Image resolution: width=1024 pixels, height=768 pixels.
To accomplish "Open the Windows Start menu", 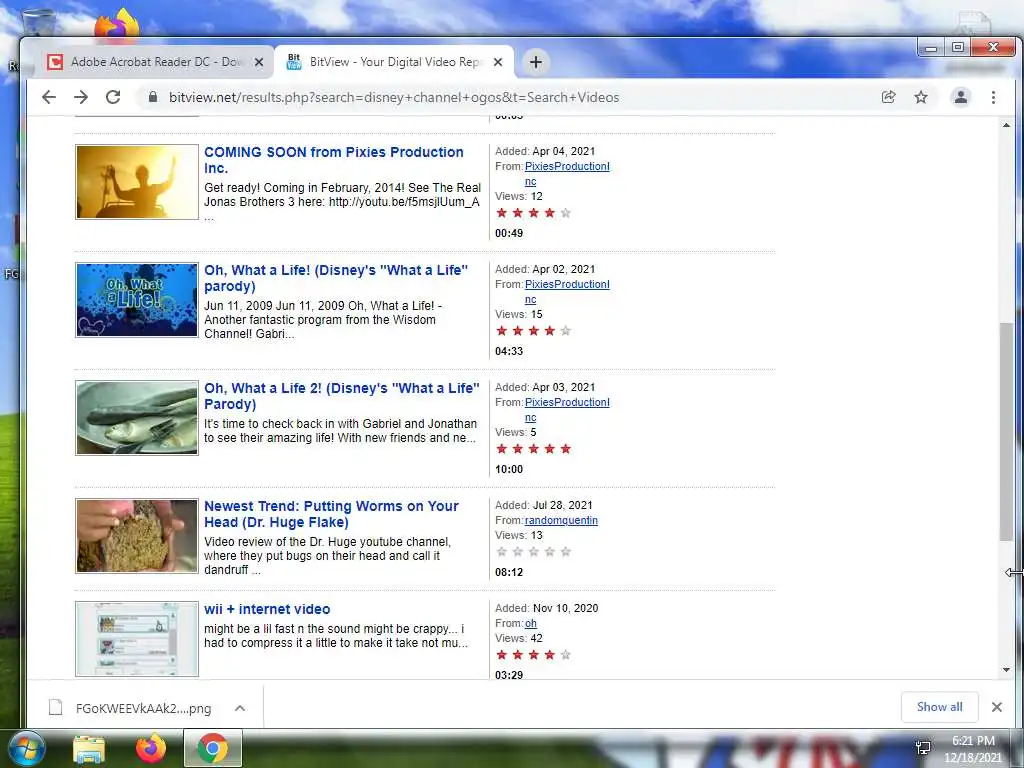I will tap(27, 748).
